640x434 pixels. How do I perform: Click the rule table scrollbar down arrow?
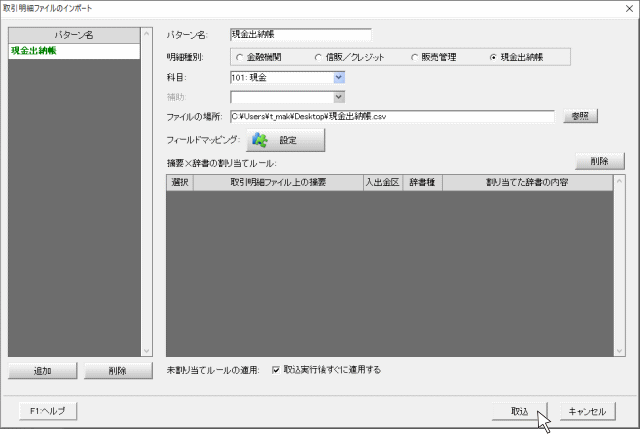(619, 351)
